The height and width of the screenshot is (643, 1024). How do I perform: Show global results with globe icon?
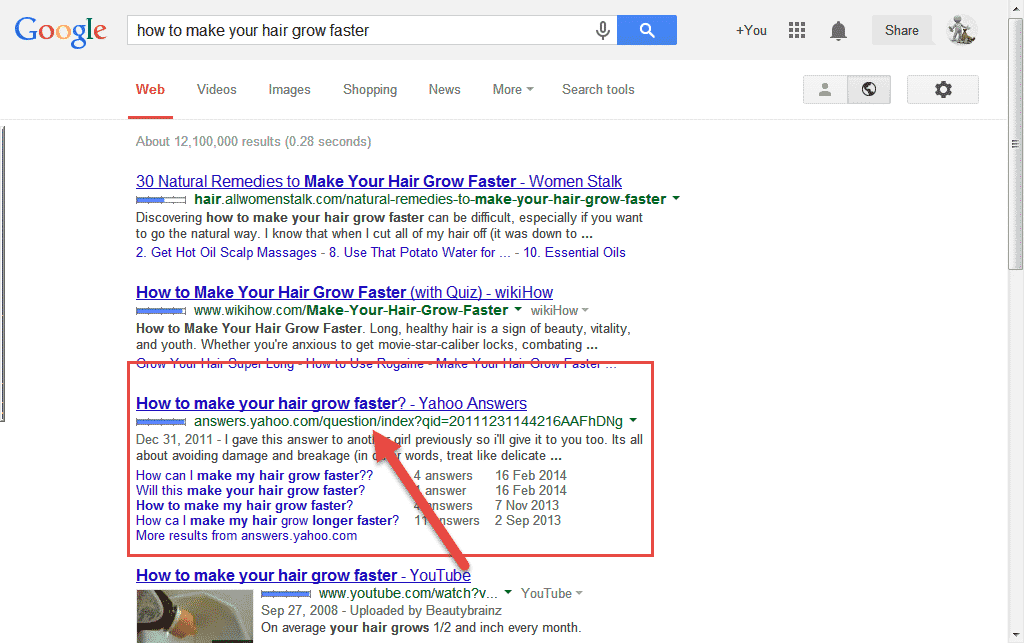869,89
